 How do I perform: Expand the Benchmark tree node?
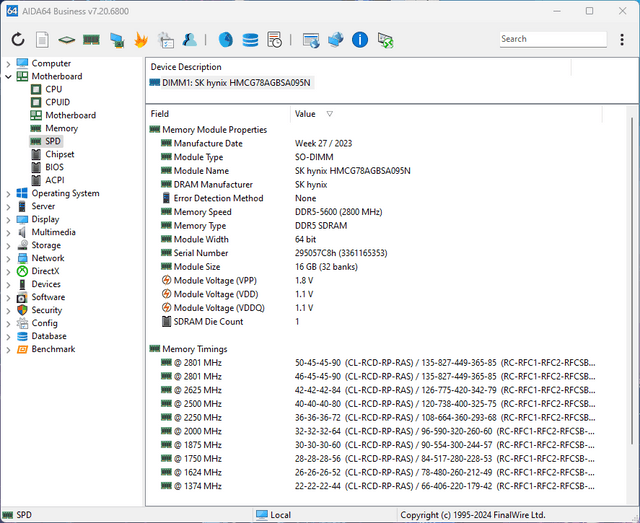pyautogui.click(x=8, y=349)
